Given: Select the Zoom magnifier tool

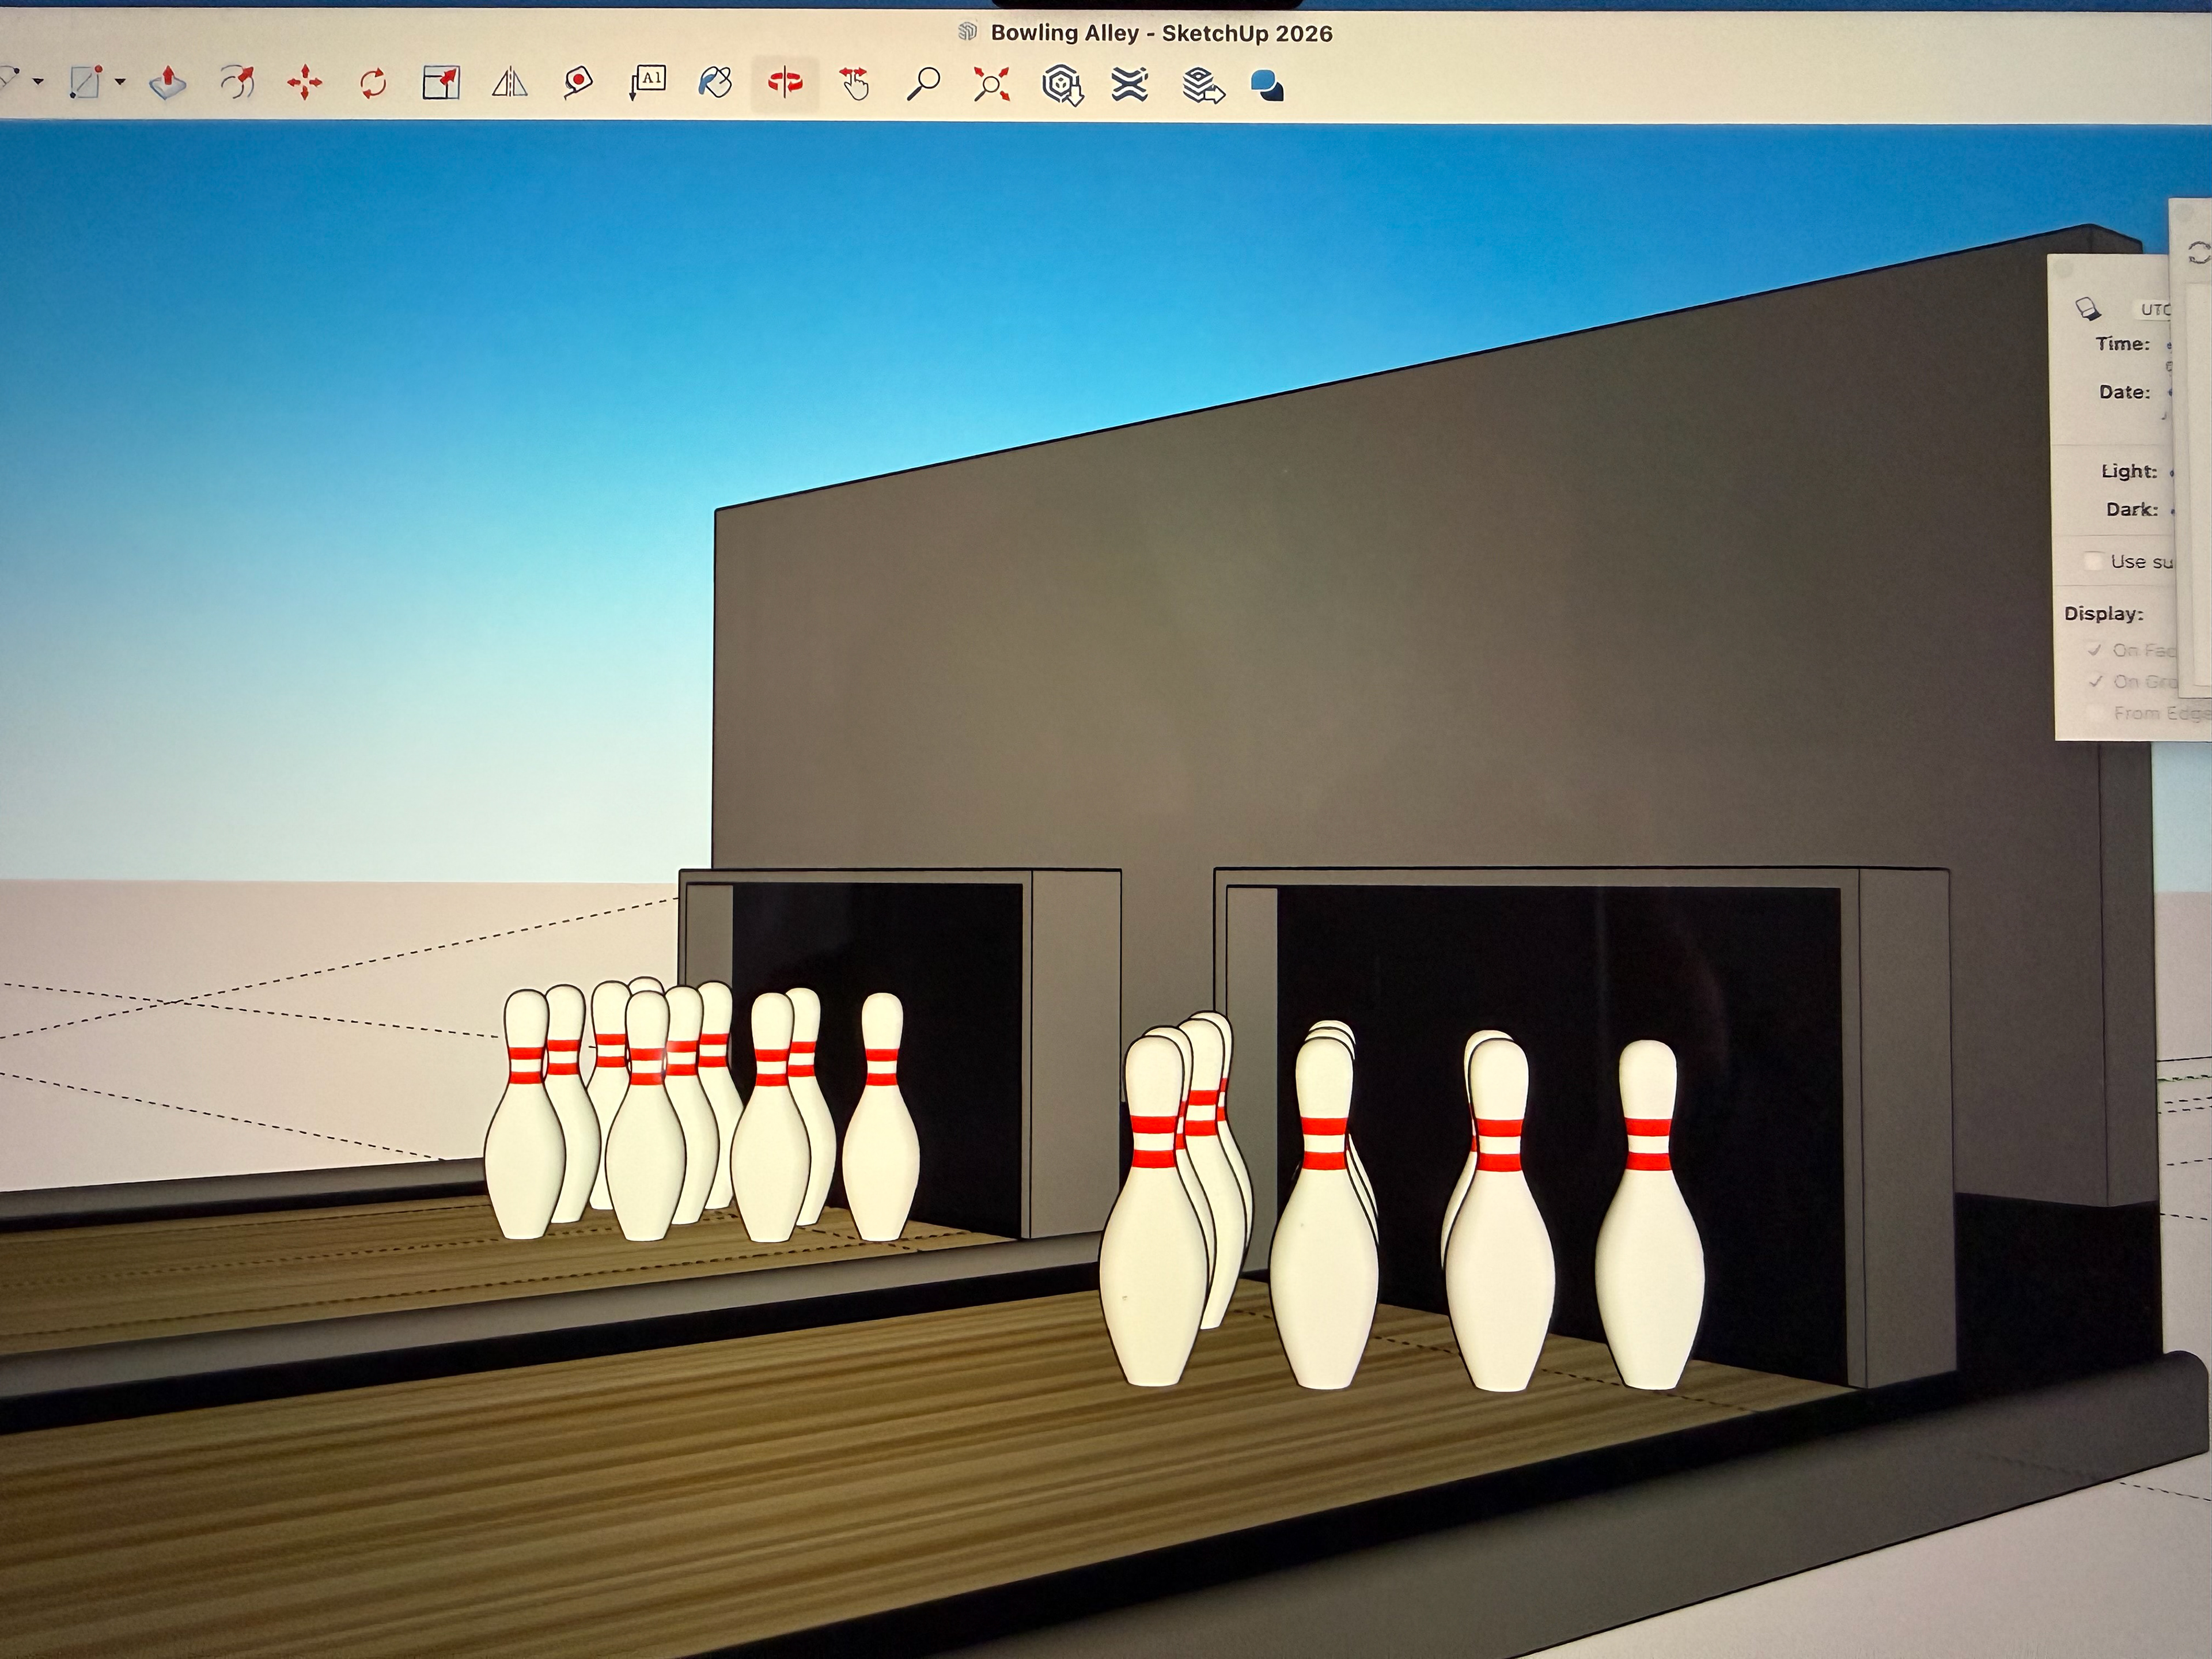Looking at the screenshot, I should (922, 84).
